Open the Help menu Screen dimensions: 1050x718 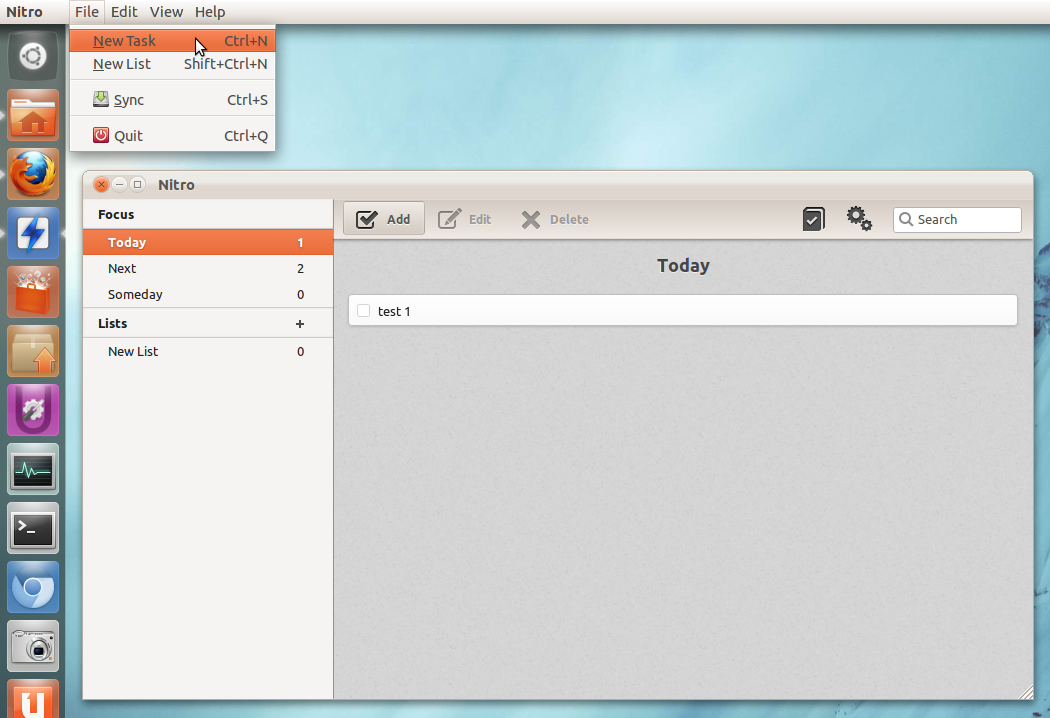(210, 12)
